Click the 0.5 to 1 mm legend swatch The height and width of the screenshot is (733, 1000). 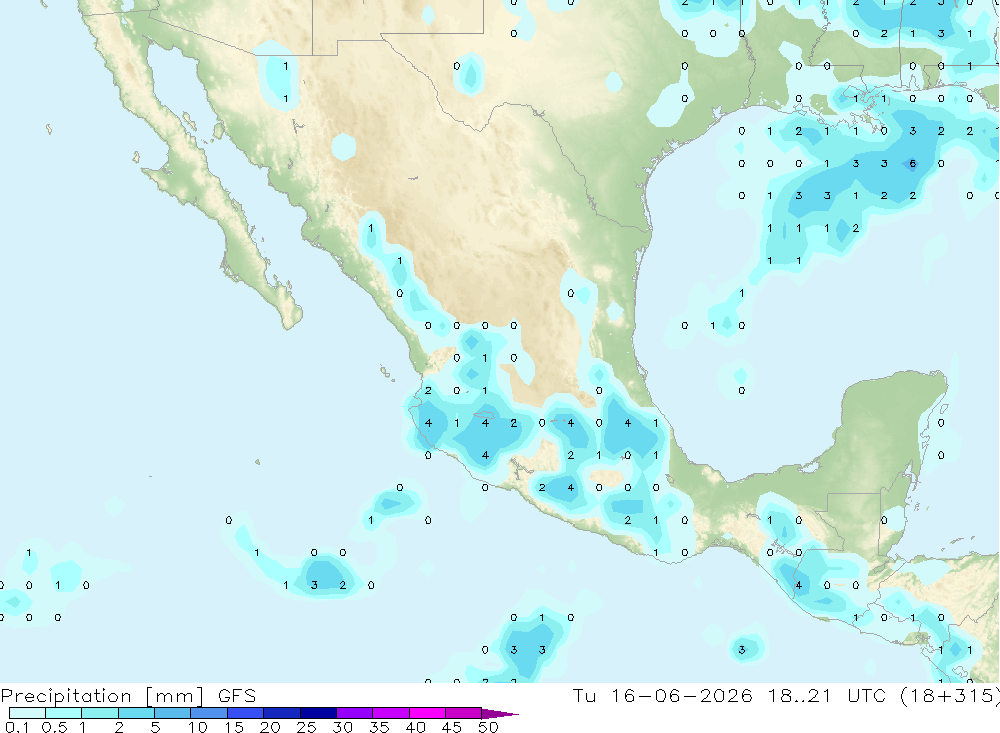(64, 713)
